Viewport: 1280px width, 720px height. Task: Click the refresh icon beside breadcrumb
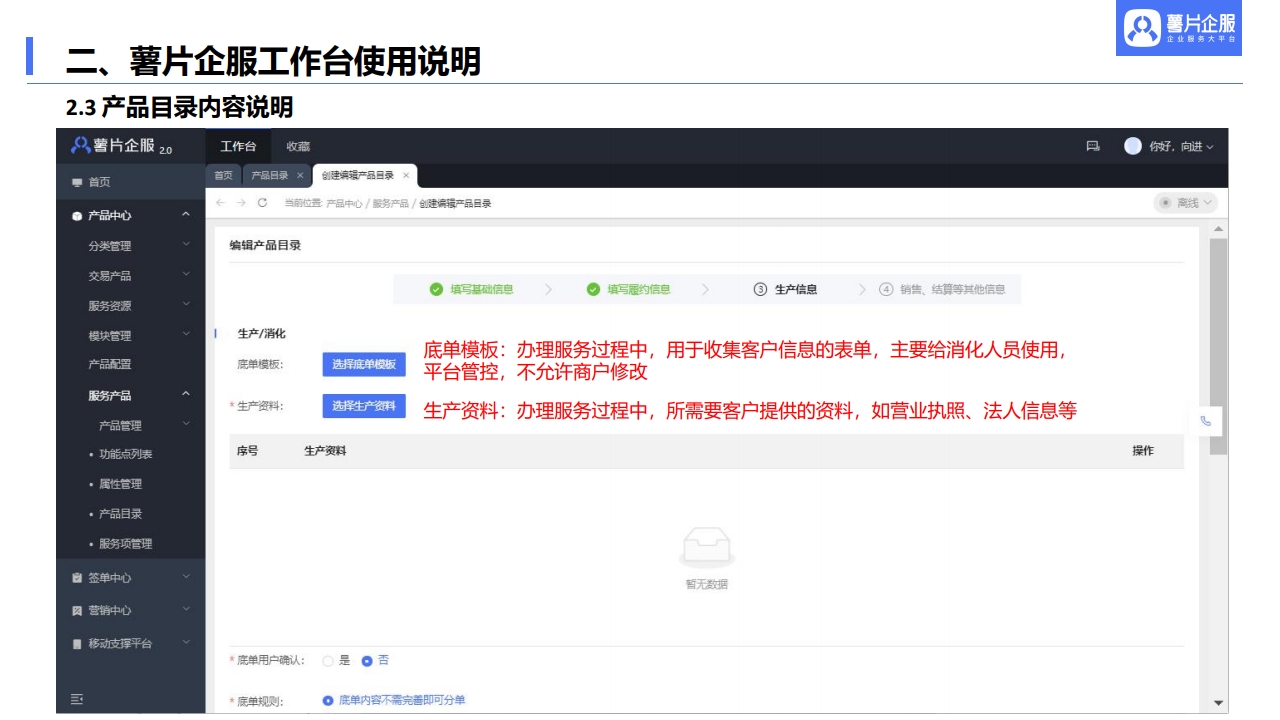262,203
